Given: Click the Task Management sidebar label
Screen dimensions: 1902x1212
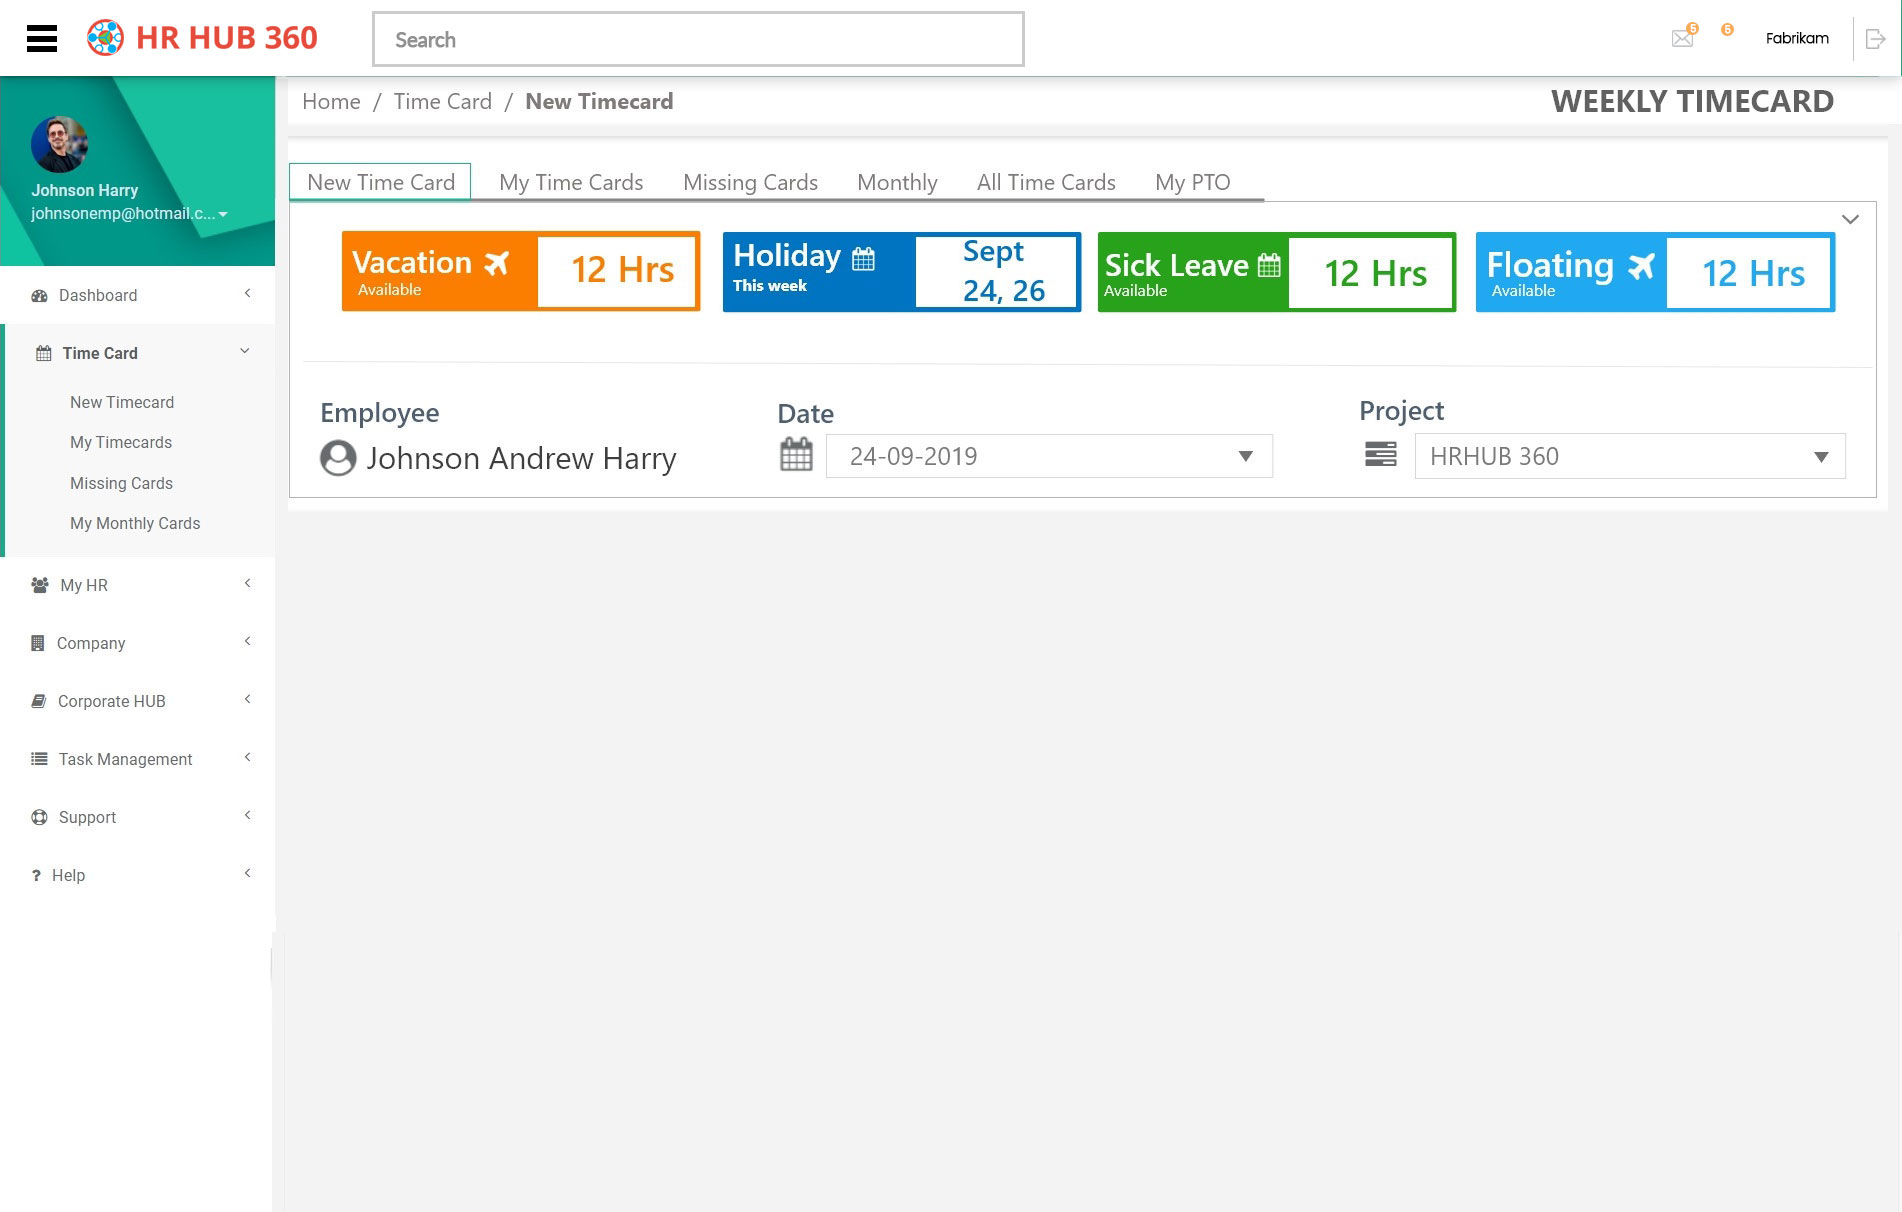Looking at the screenshot, I should (125, 759).
